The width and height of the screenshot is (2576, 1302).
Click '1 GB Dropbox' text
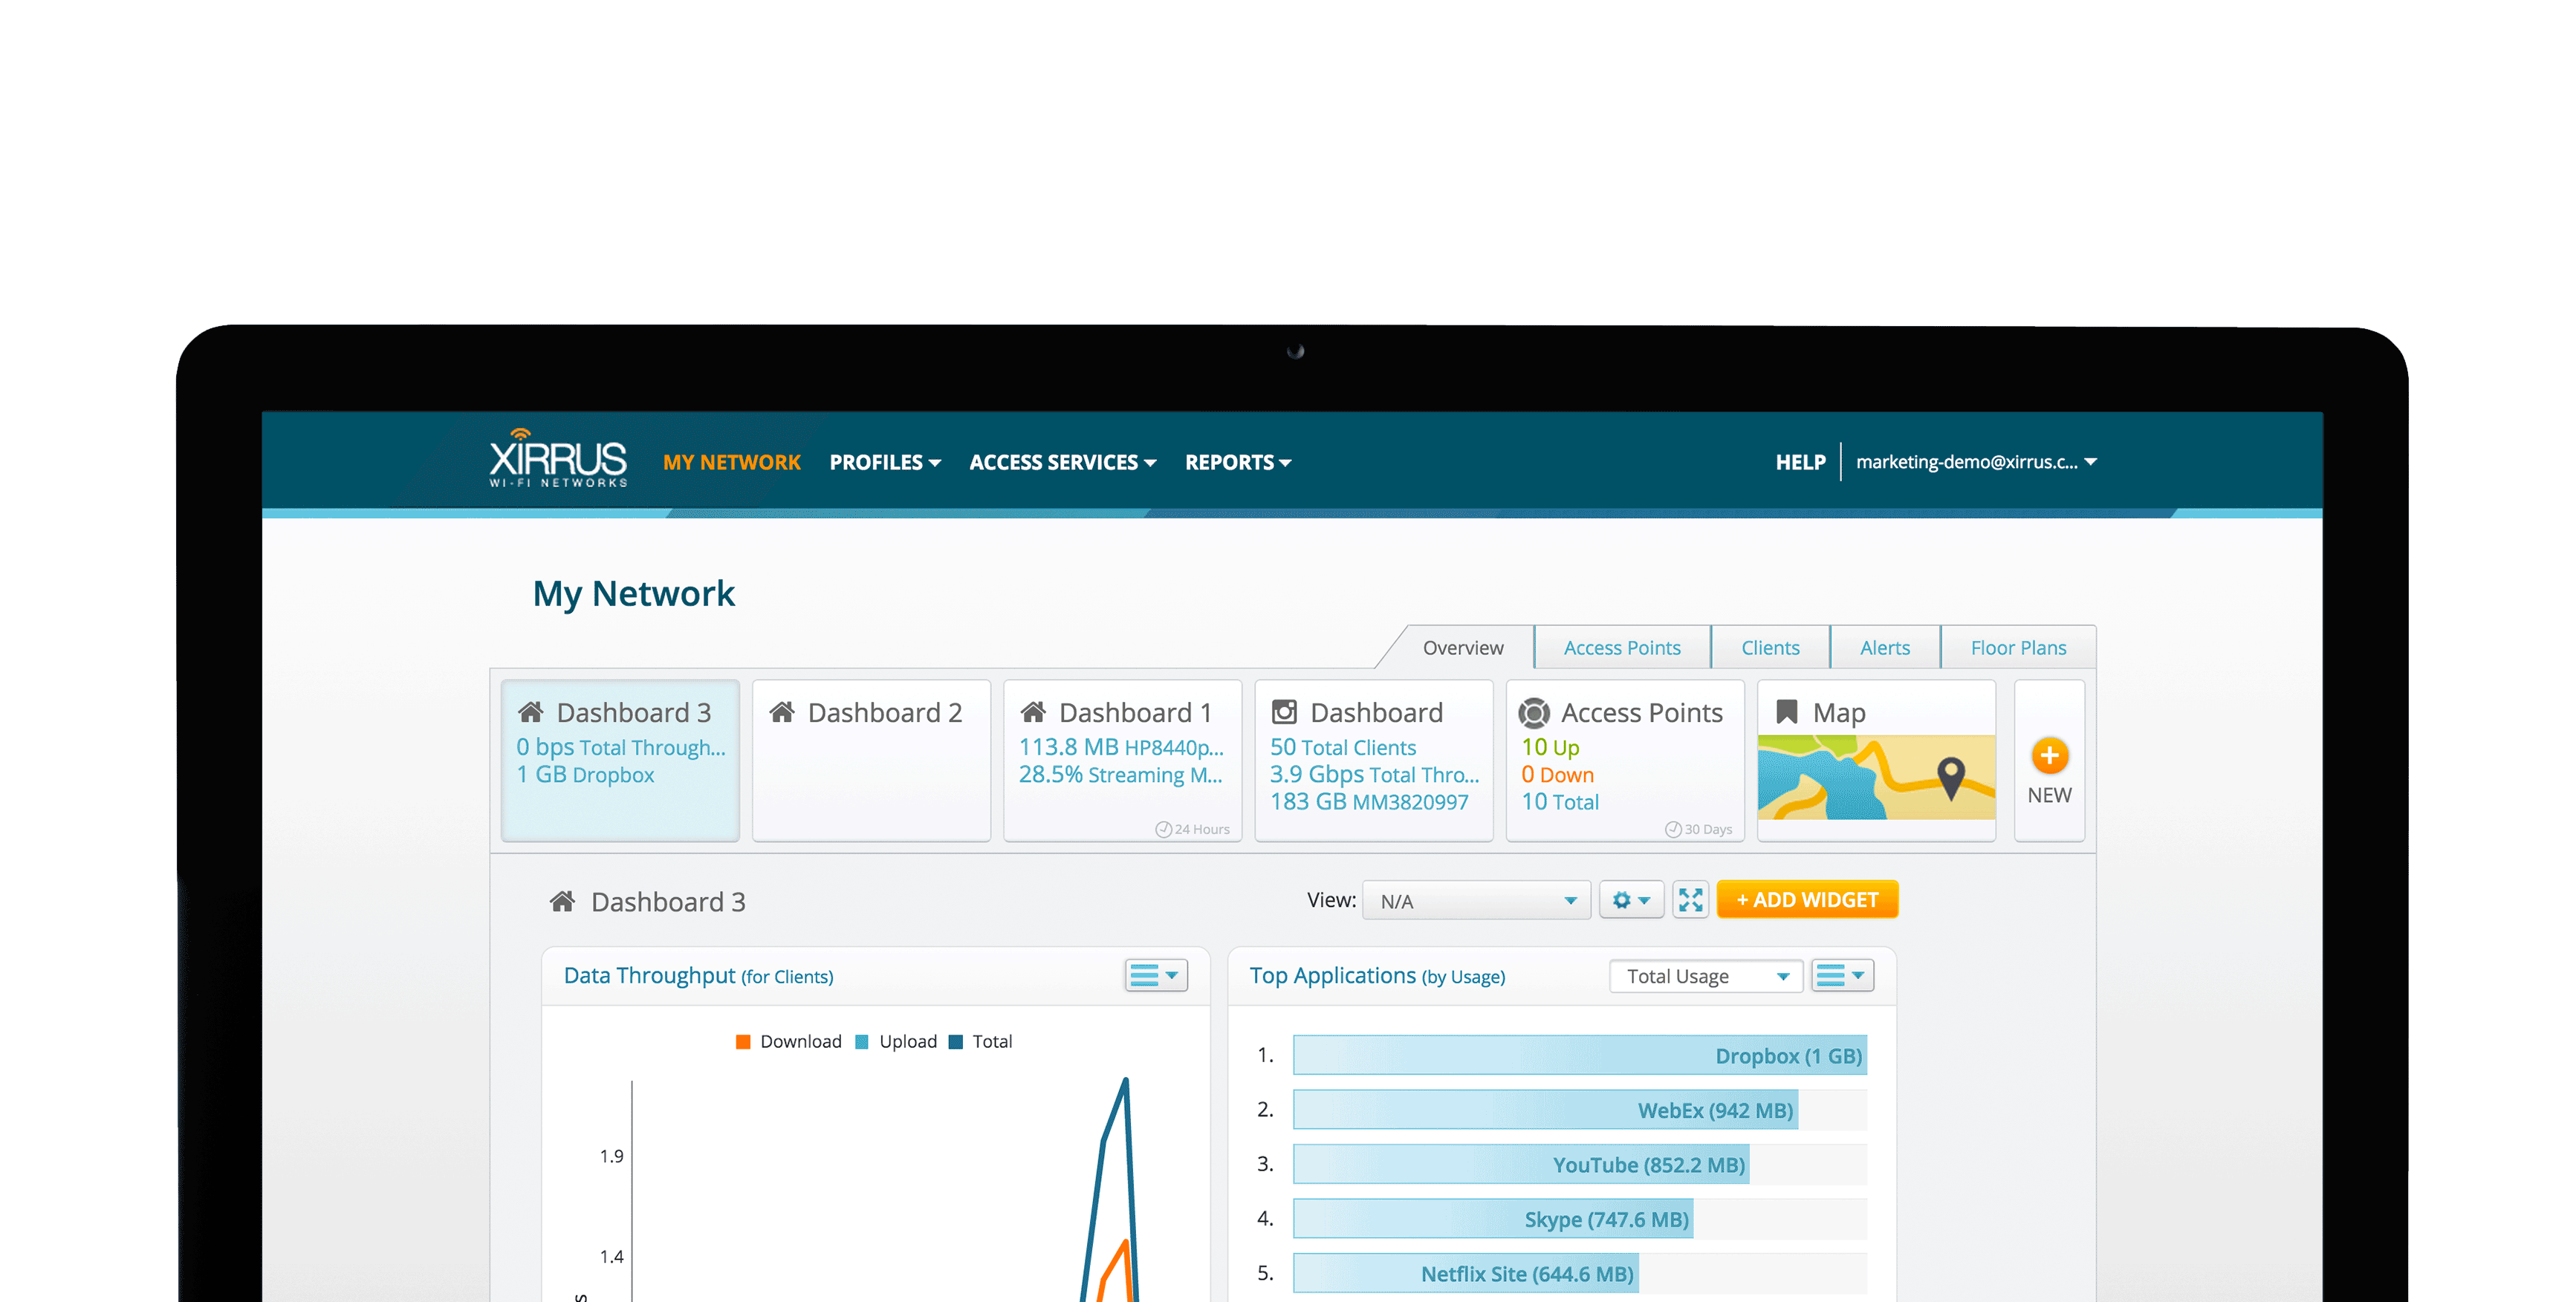pos(585,775)
